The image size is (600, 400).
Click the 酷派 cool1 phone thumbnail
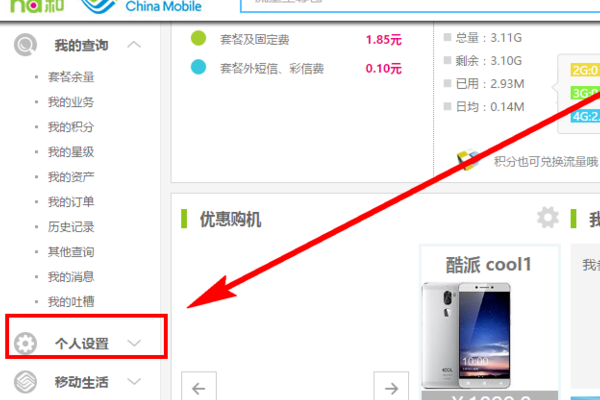466,335
